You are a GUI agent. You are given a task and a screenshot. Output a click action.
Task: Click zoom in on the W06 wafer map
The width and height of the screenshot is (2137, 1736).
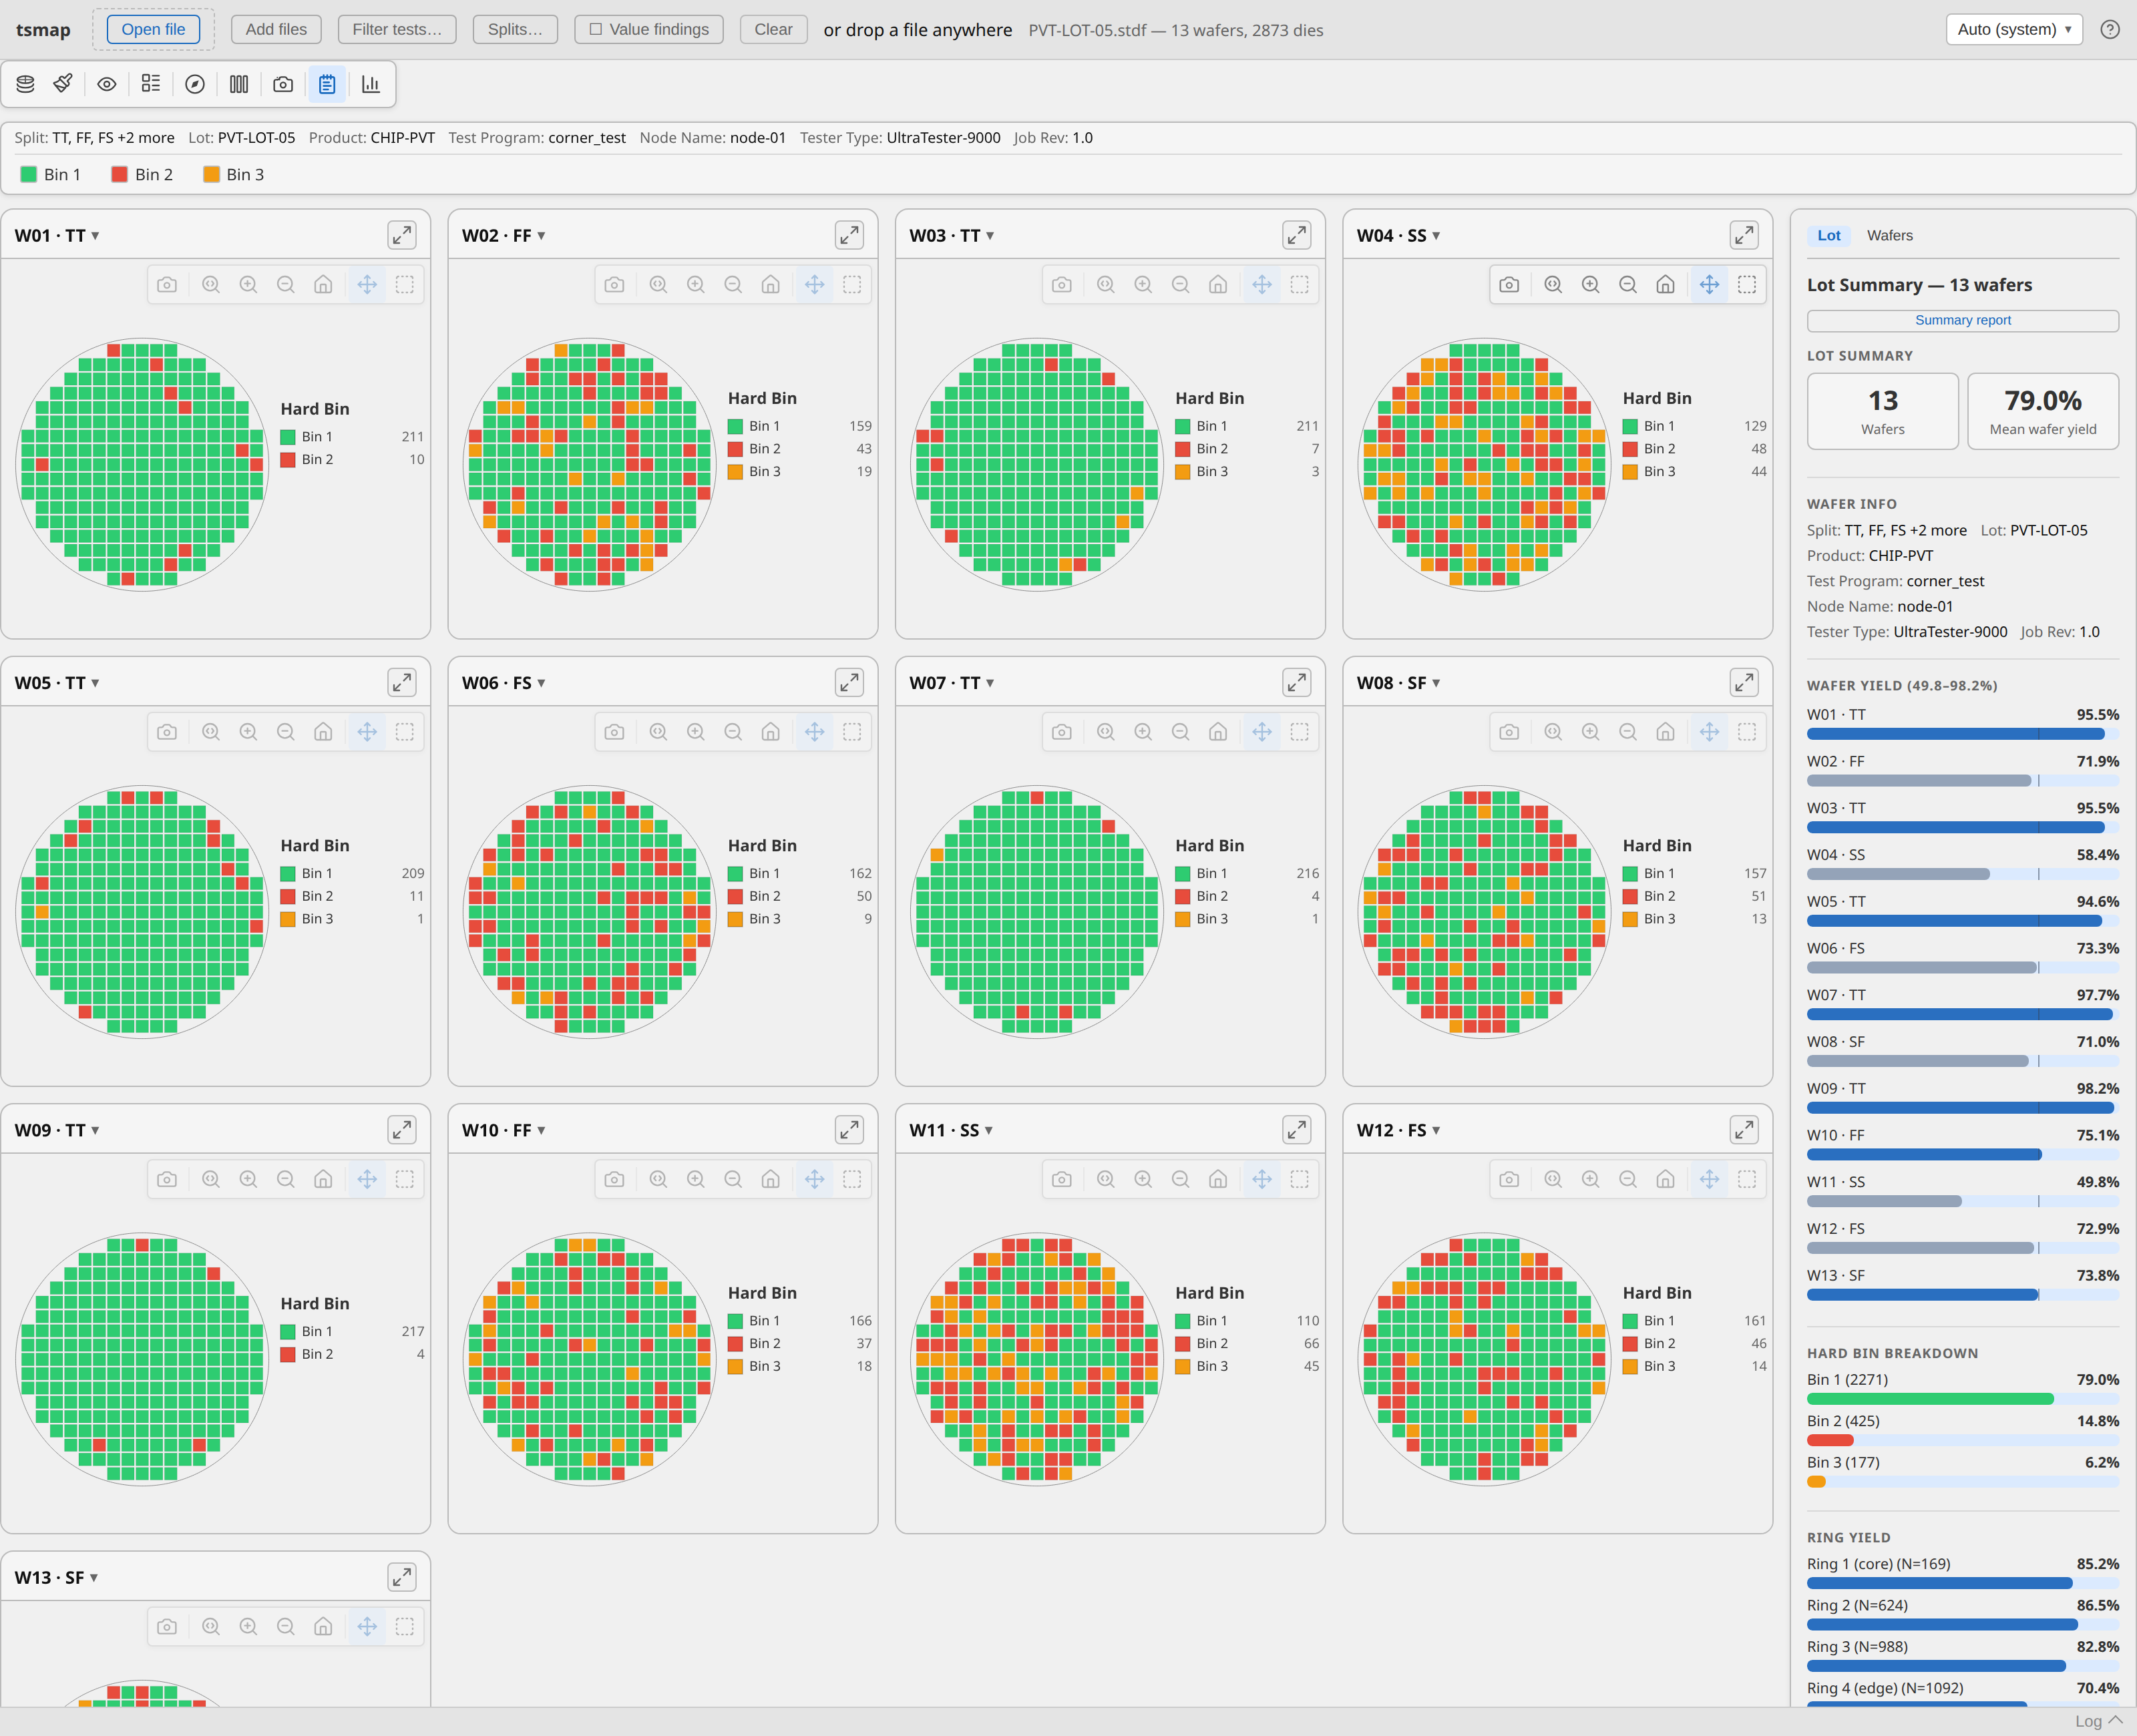[696, 732]
